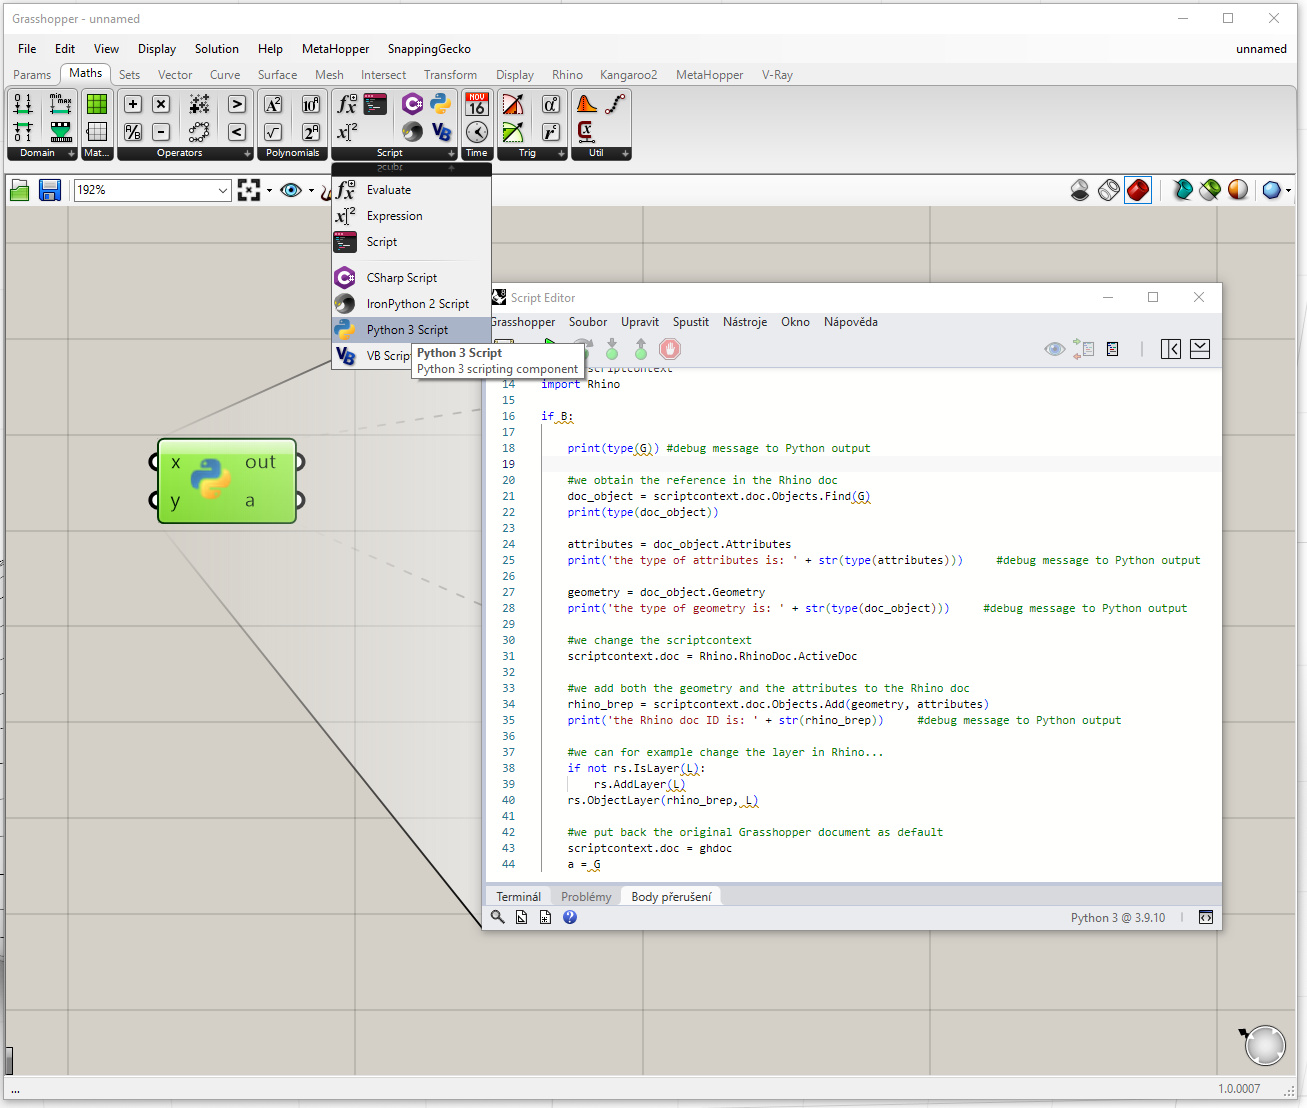1307x1108 pixels.
Task: Open file with the green folder icon
Action: point(19,190)
